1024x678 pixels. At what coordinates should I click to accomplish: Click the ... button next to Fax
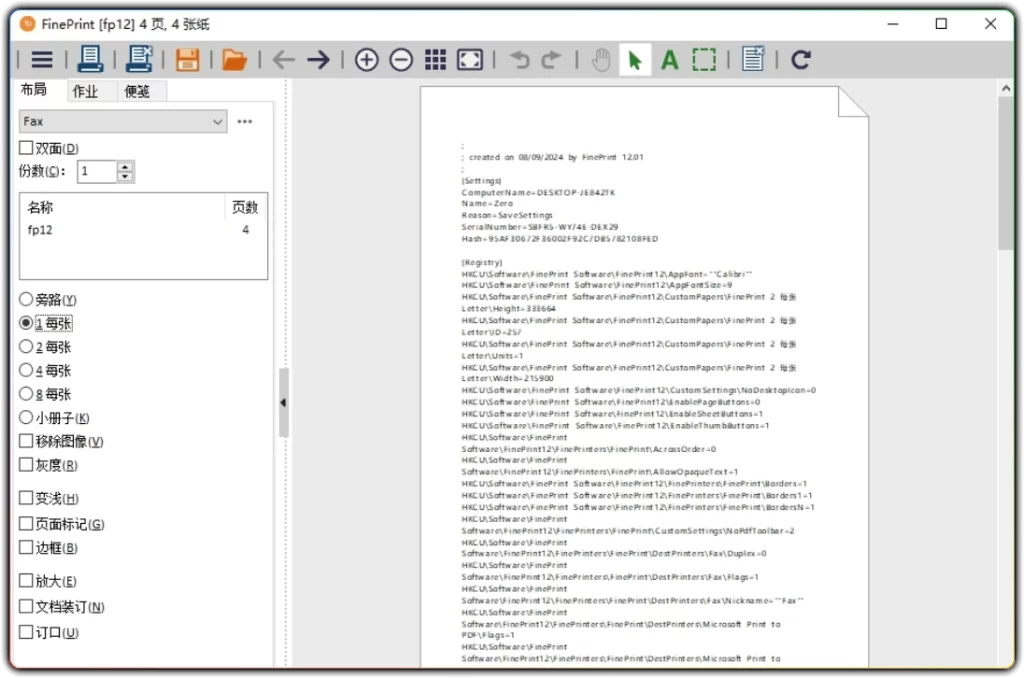pyautogui.click(x=245, y=120)
